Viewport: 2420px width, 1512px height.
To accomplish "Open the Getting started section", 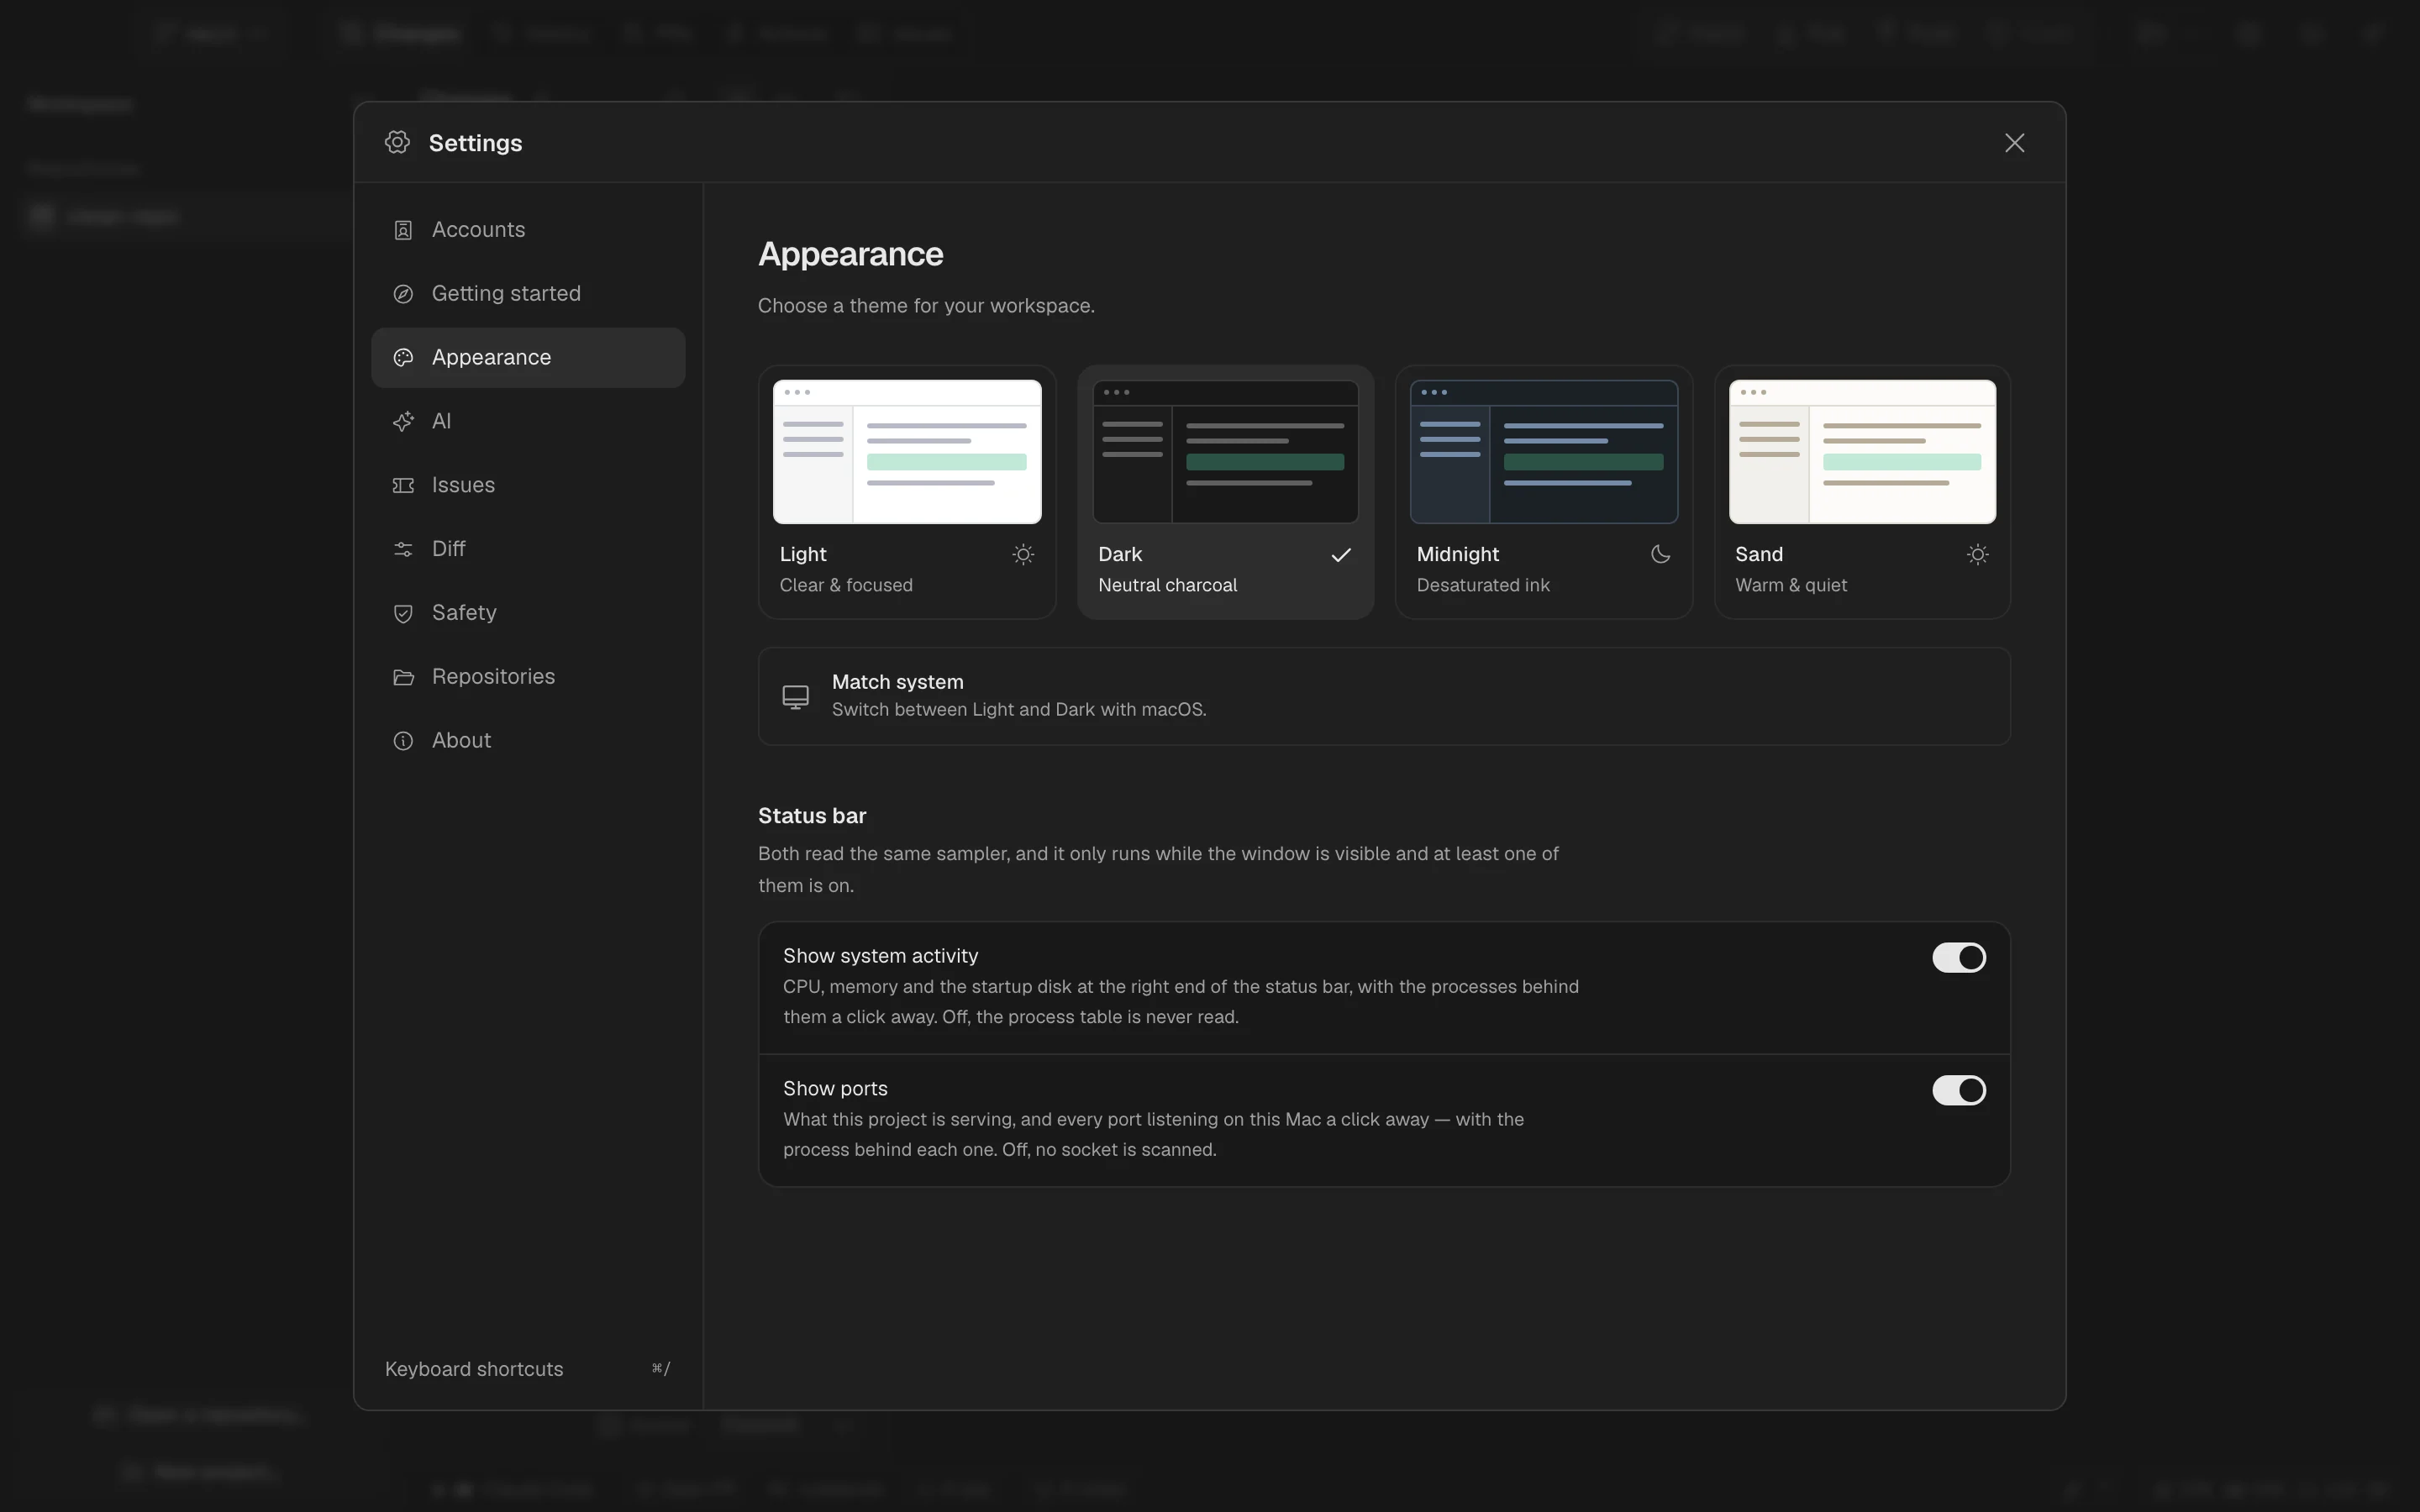I will pyautogui.click(x=528, y=294).
